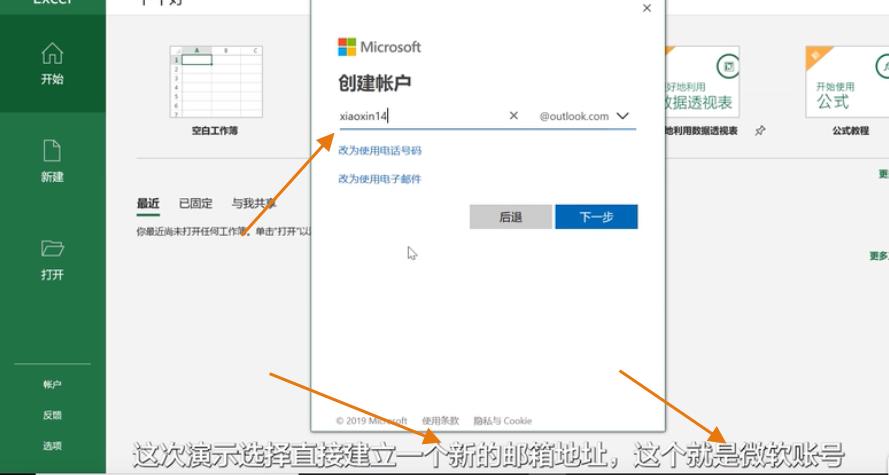The image size is (889, 475).
Task: Click 改为使用电子邮件 link
Action: pos(380,179)
